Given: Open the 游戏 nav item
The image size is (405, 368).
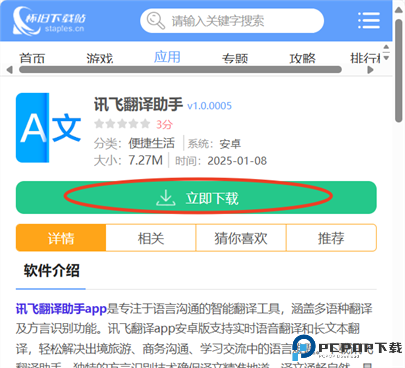Looking at the screenshot, I should point(100,58).
